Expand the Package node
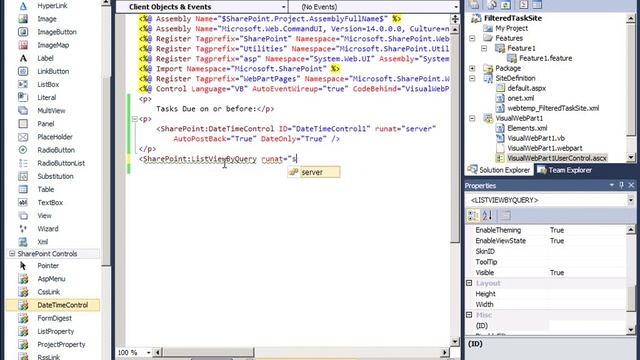640x360 pixels. [x=472, y=68]
